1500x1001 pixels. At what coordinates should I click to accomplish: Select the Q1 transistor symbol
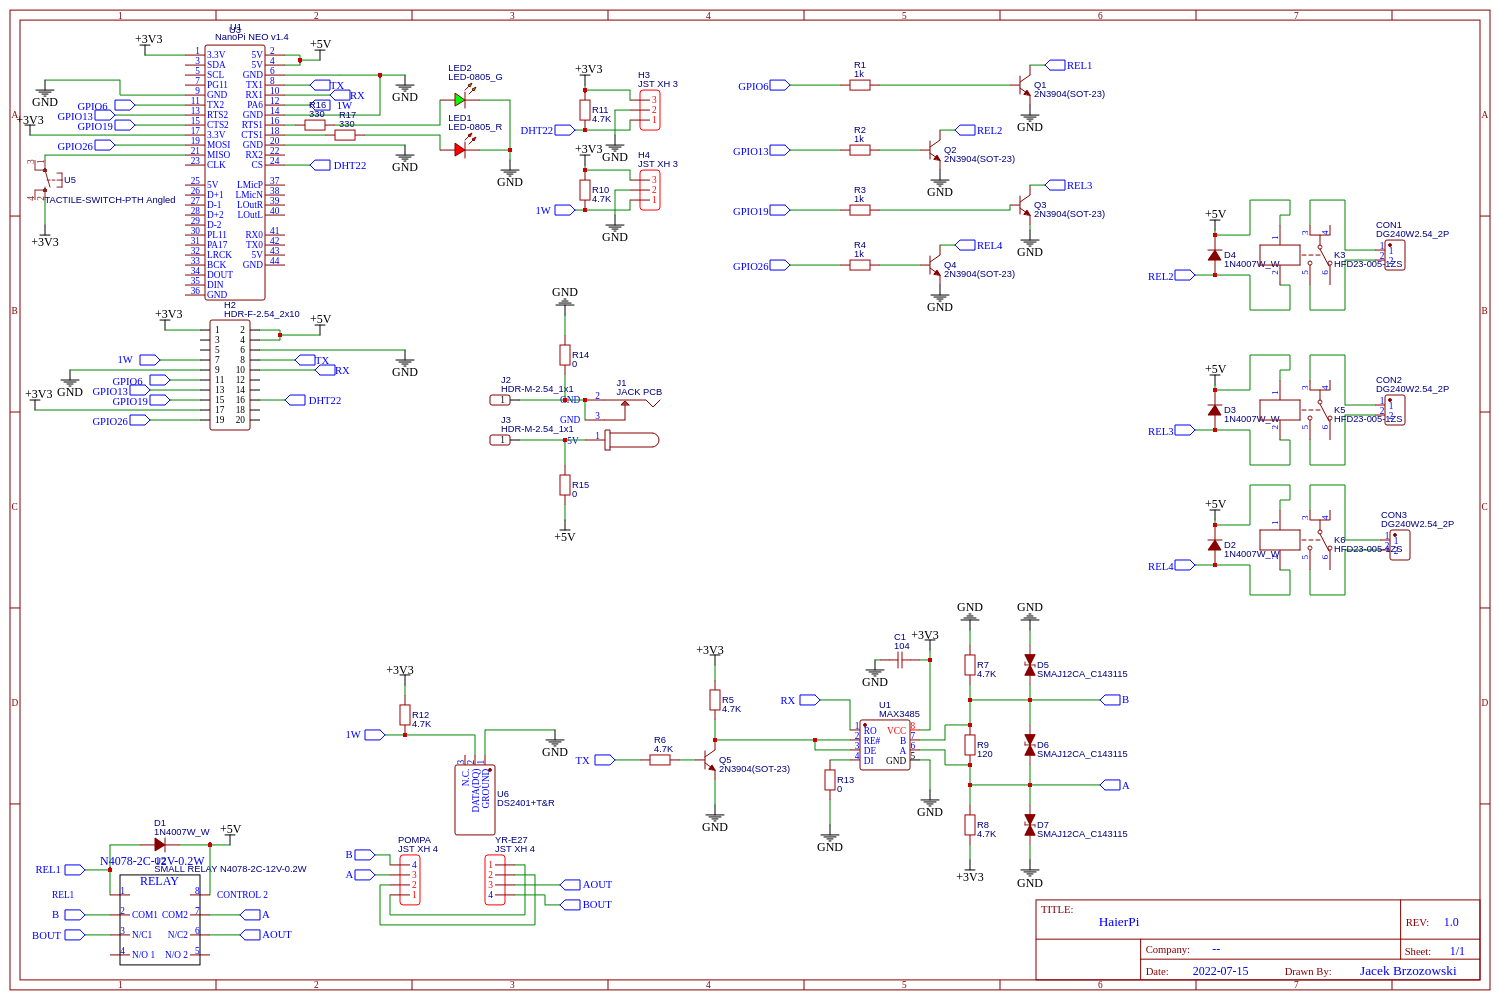click(x=1024, y=85)
